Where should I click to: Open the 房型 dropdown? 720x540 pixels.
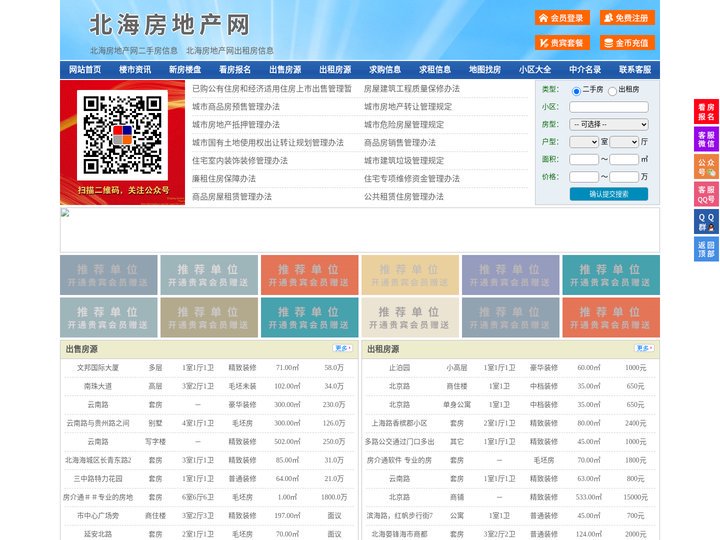[609, 124]
